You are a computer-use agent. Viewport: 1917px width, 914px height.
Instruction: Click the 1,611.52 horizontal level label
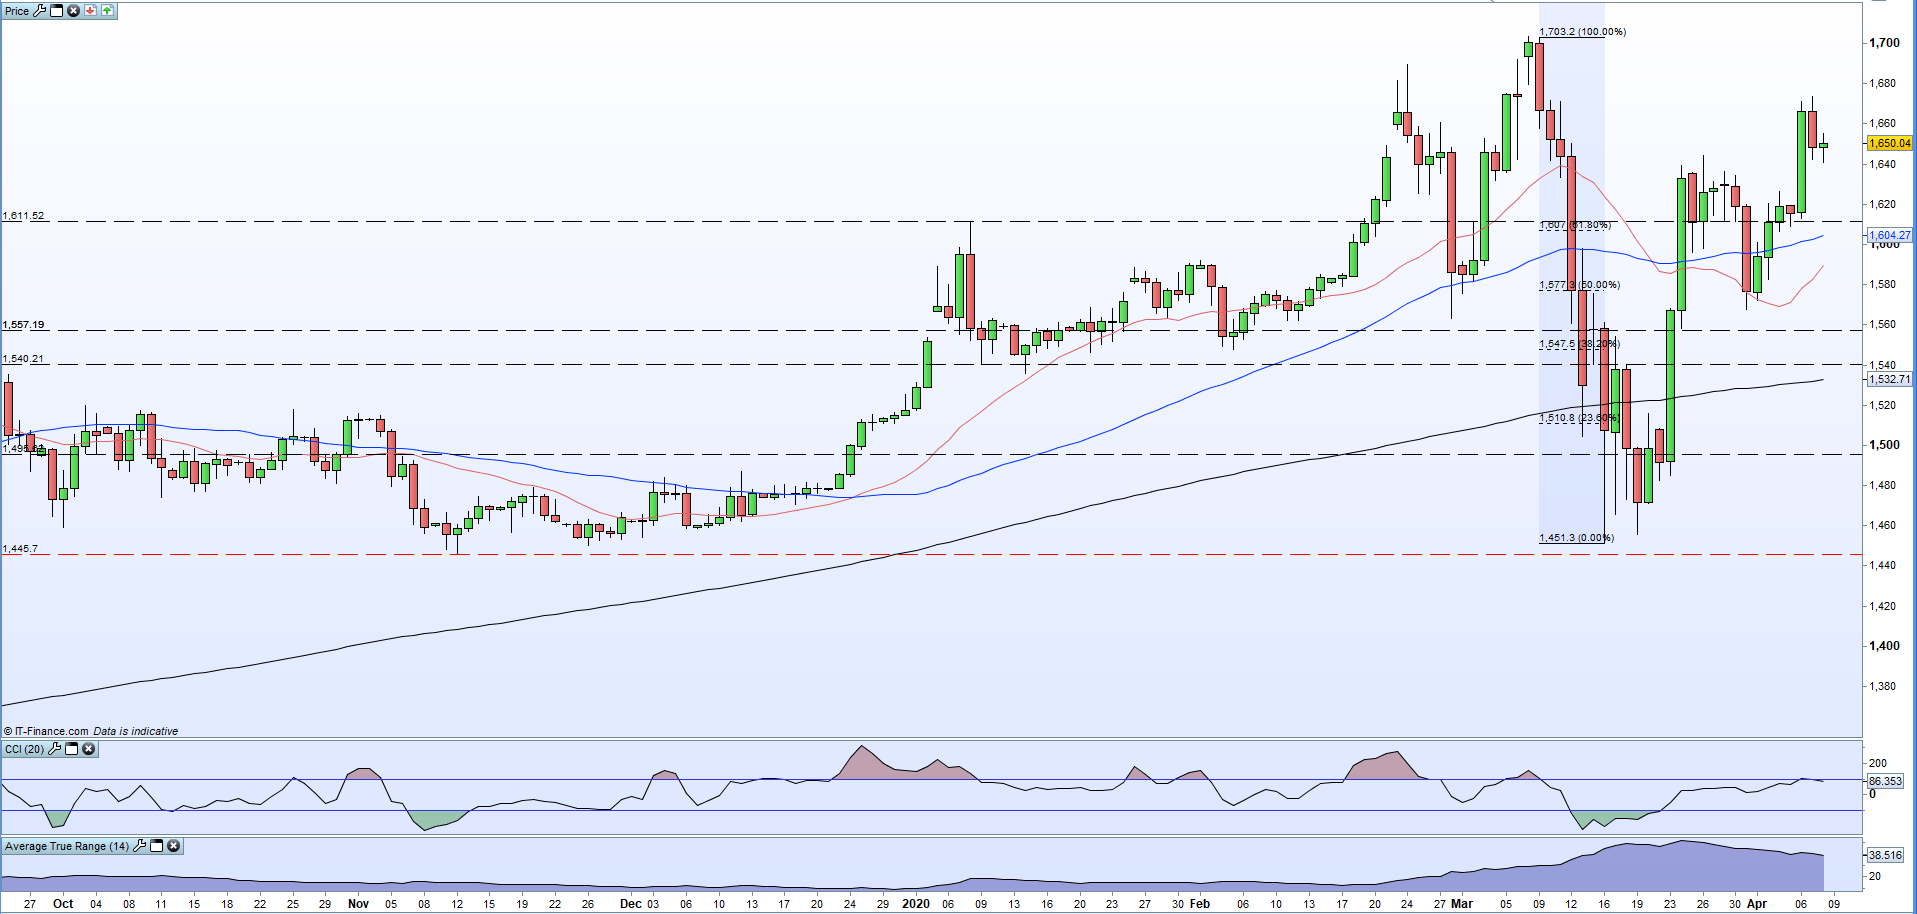tap(23, 216)
